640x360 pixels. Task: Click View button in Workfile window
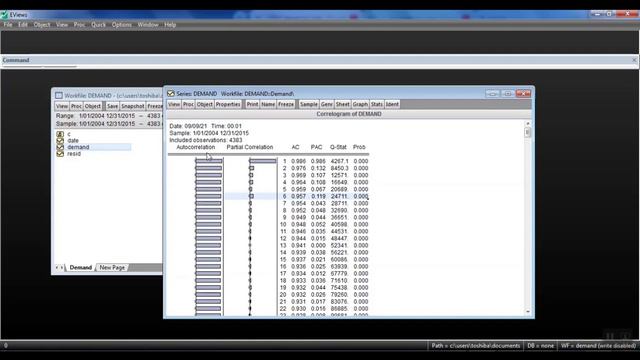[x=62, y=106]
